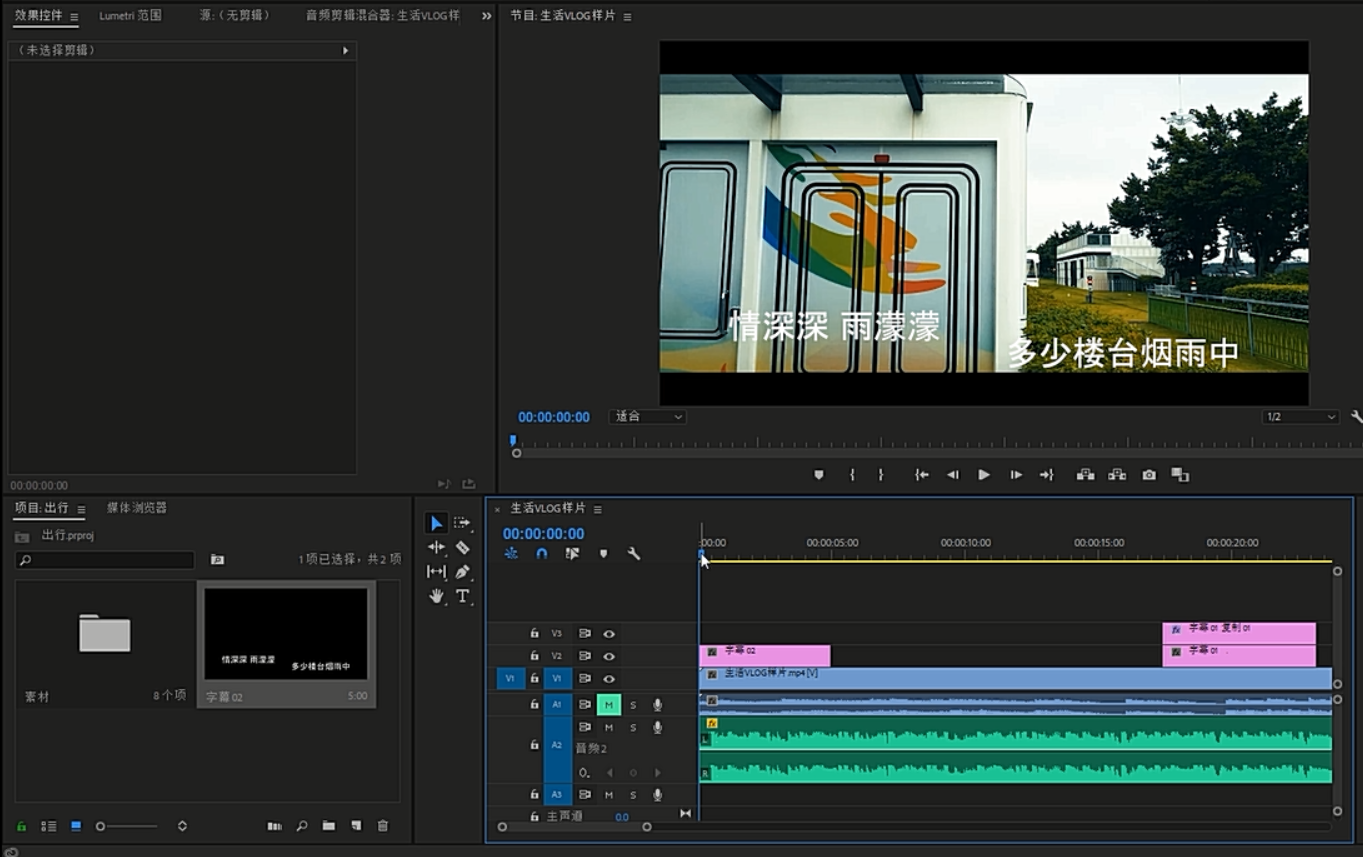The image size is (1363, 857).
Task: Hide track V2 with eye icon
Action: click(x=609, y=656)
